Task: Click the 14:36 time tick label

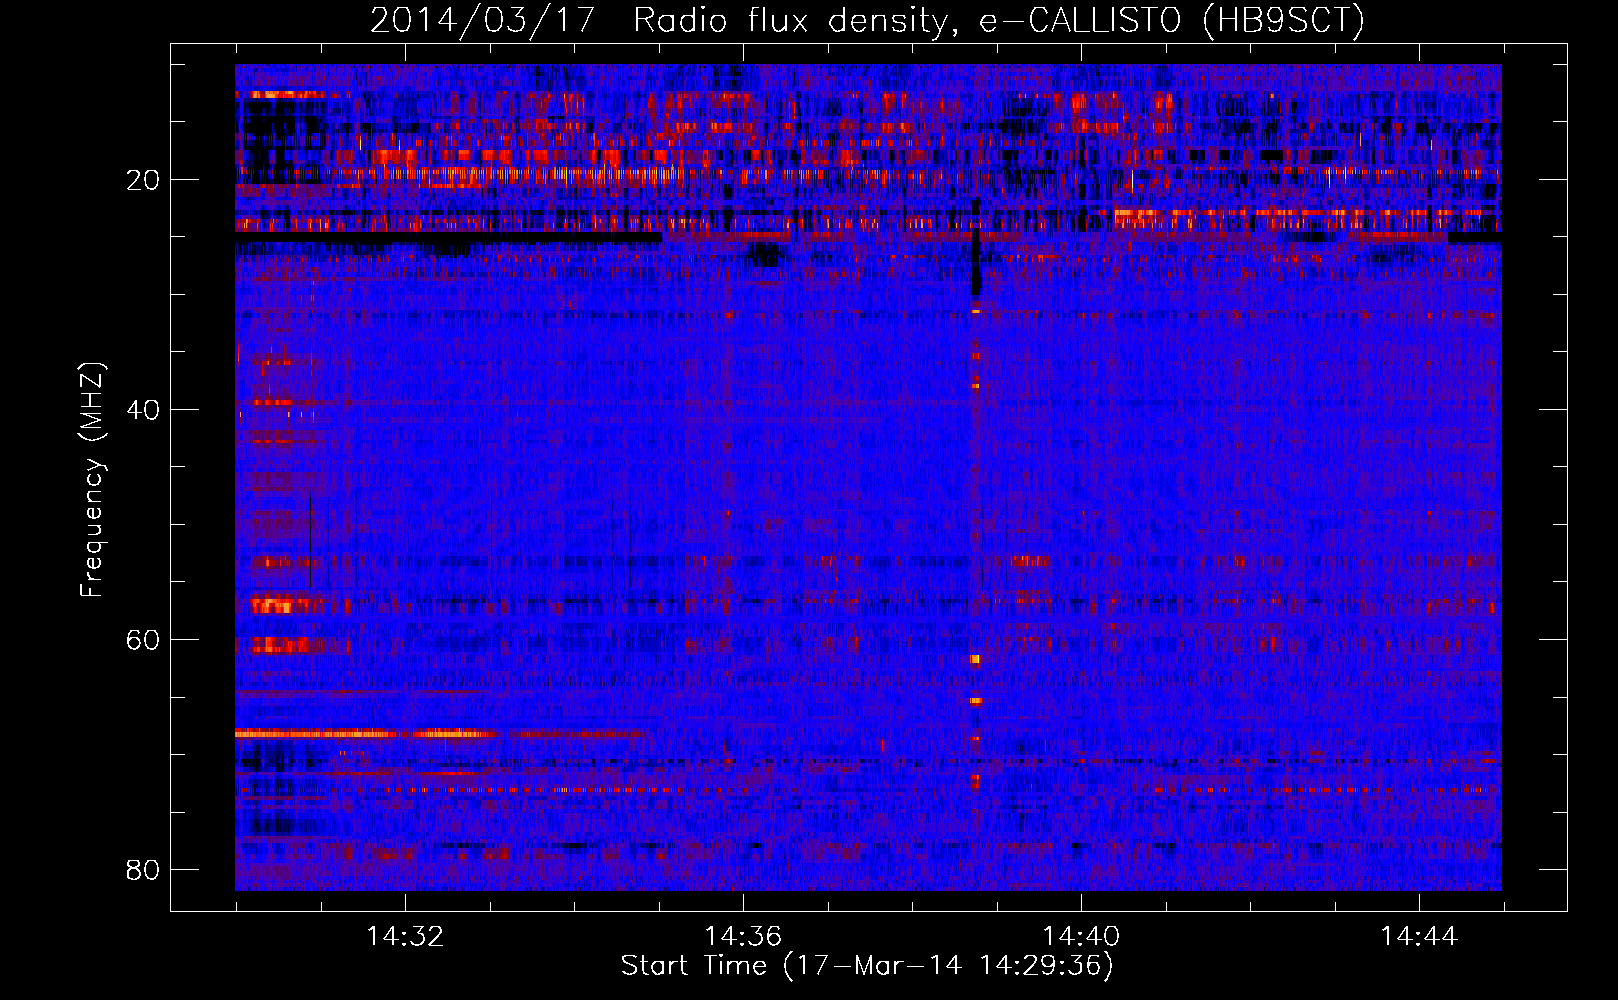Action: pos(743,936)
